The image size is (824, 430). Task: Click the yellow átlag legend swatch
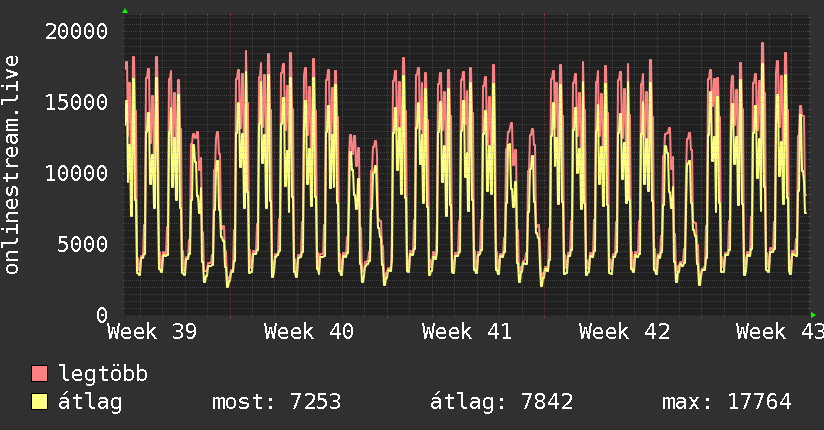(39, 401)
